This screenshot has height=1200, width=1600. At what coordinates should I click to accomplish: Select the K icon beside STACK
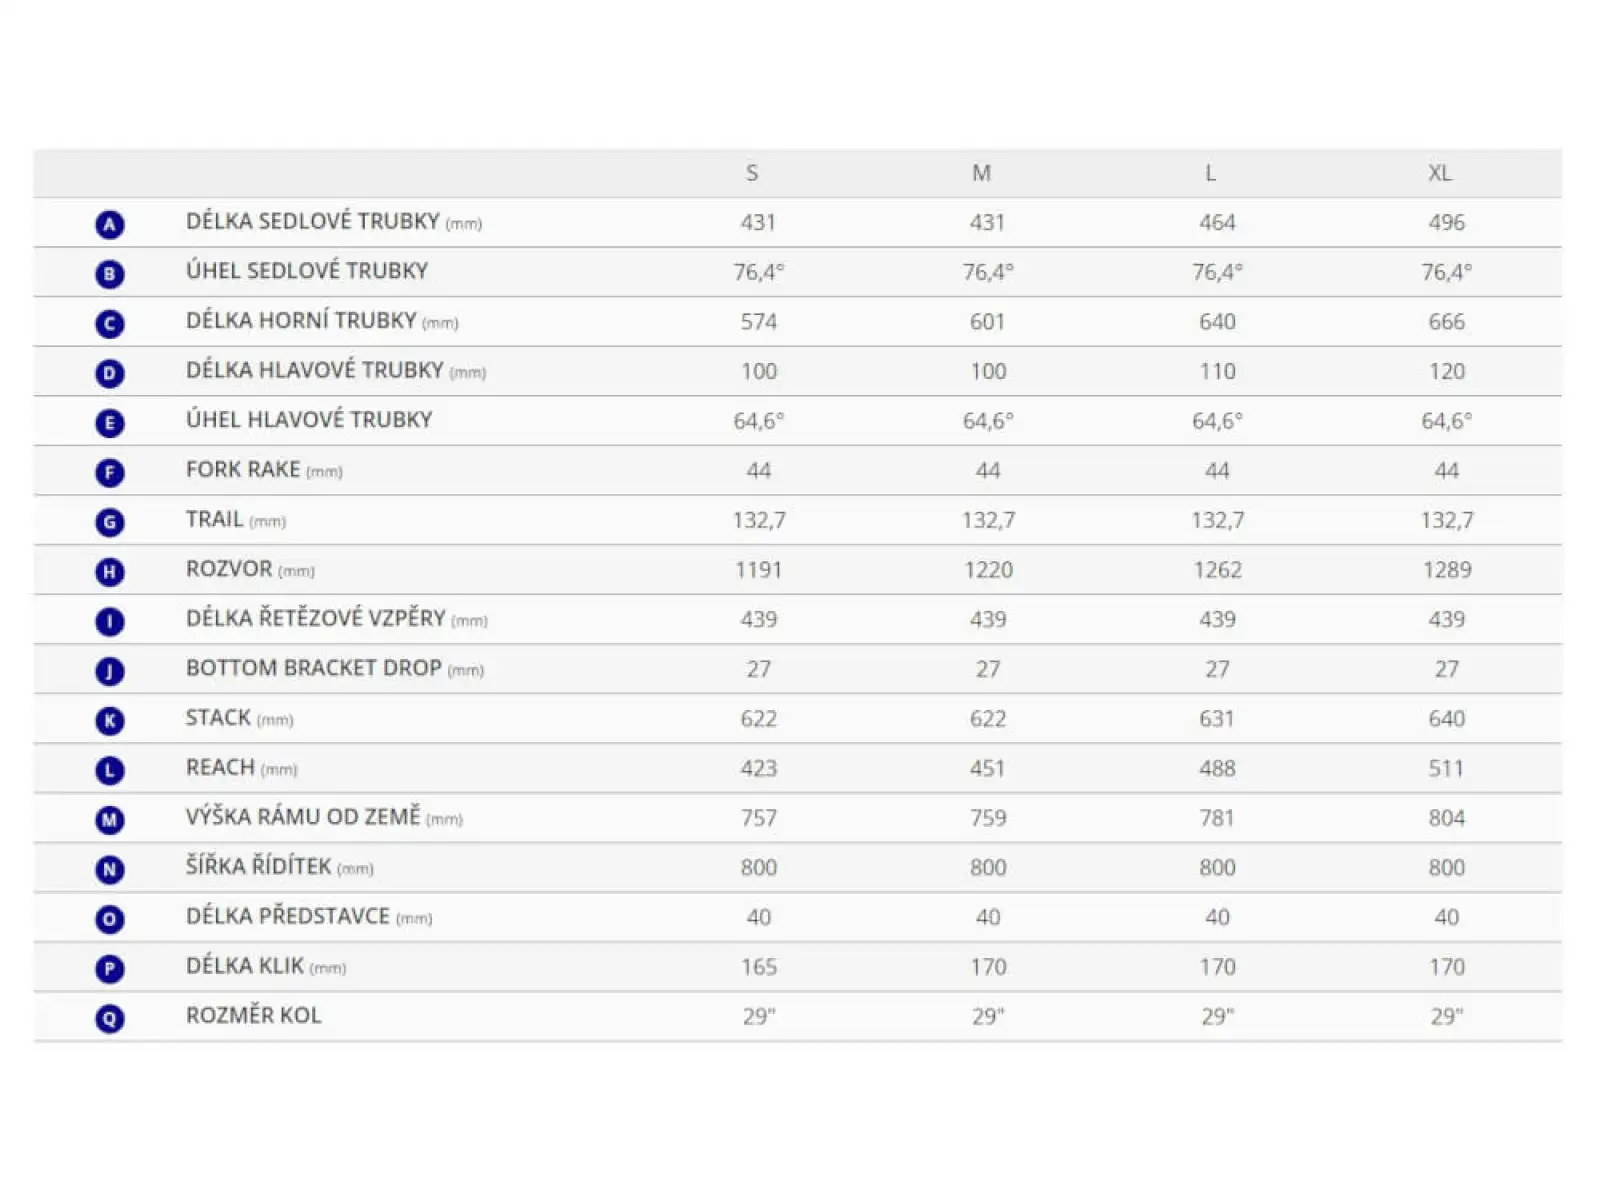tap(110, 721)
